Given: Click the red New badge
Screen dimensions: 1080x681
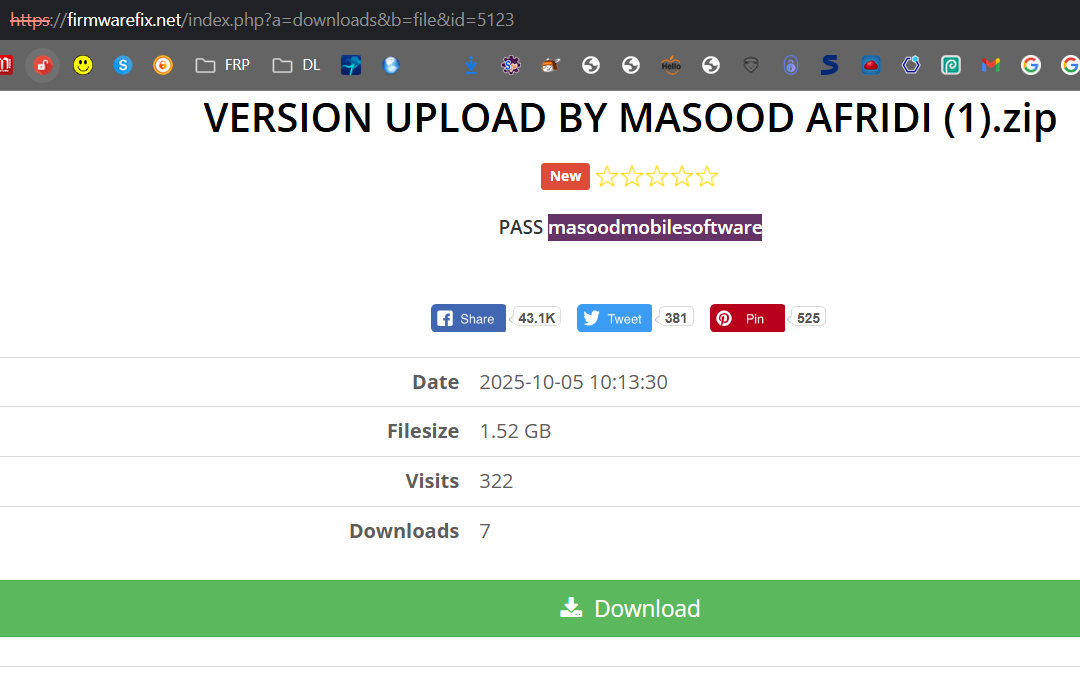Looking at the screenshot, I should [x=565, y=176].
